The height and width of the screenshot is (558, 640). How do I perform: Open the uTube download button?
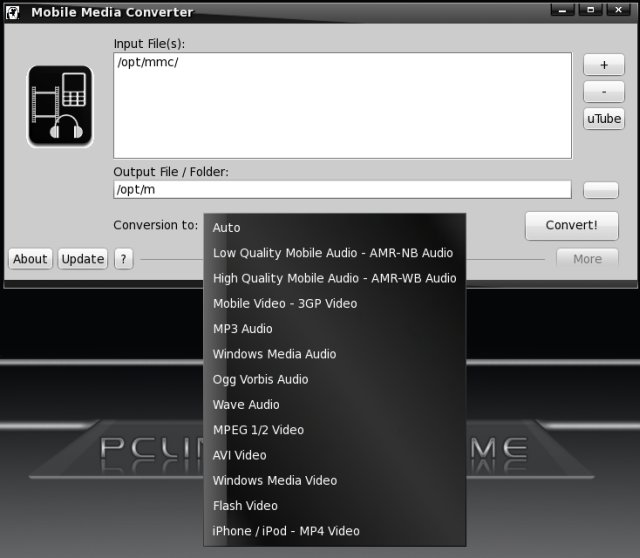[x=604, y=119]
